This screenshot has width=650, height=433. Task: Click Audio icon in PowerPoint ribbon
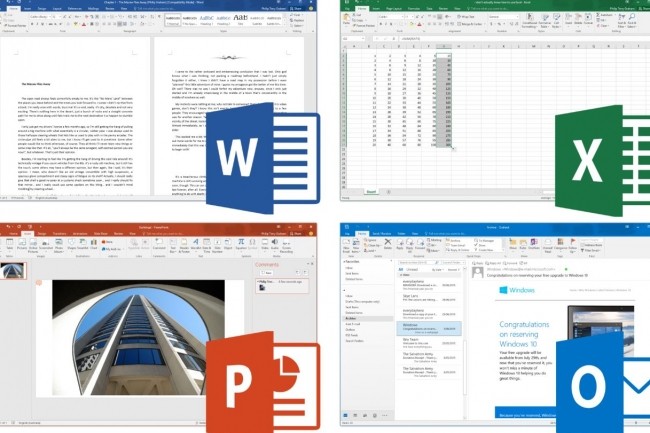point(274,244)
